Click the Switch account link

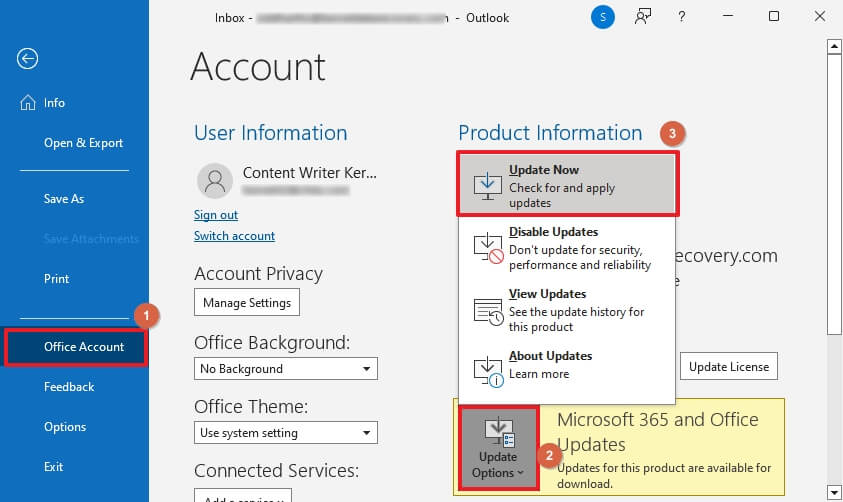tap(234, 236)
